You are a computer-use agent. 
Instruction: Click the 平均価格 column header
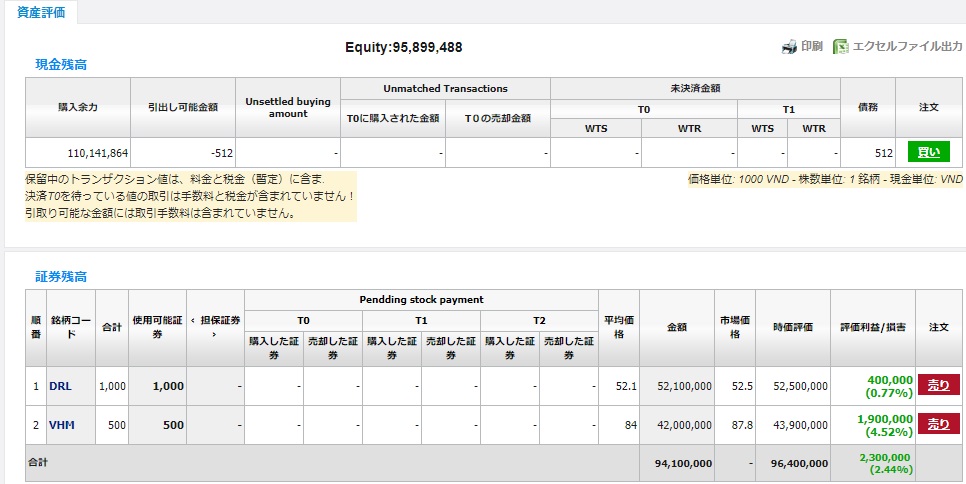point(618,327)
